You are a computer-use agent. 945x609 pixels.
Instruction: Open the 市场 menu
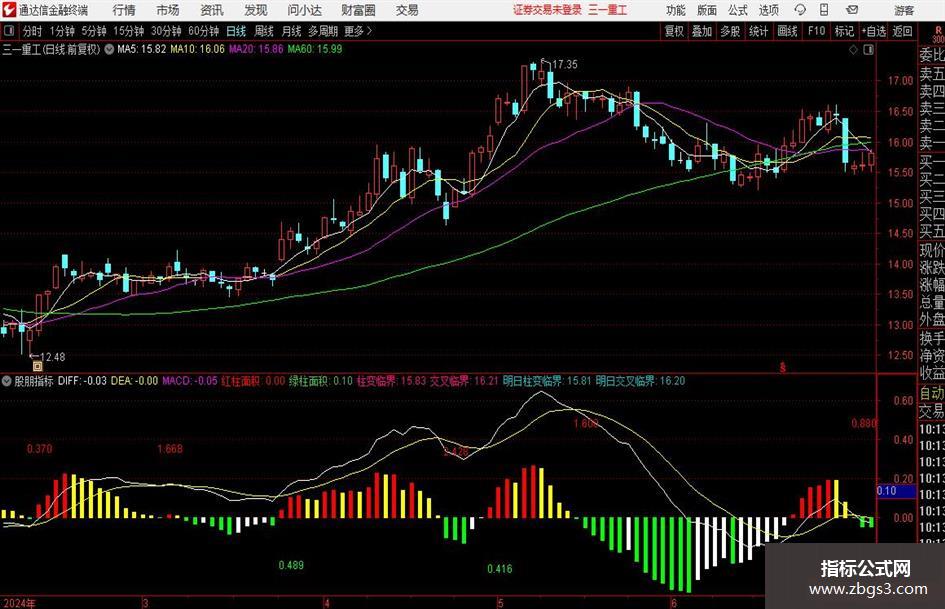coord(168,10)
